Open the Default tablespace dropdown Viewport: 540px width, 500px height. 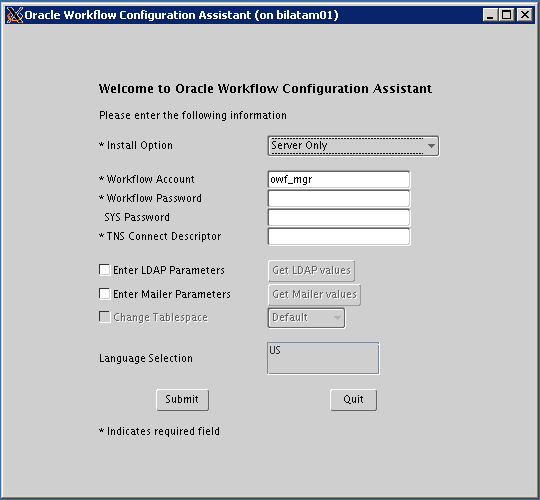(307, 318)
